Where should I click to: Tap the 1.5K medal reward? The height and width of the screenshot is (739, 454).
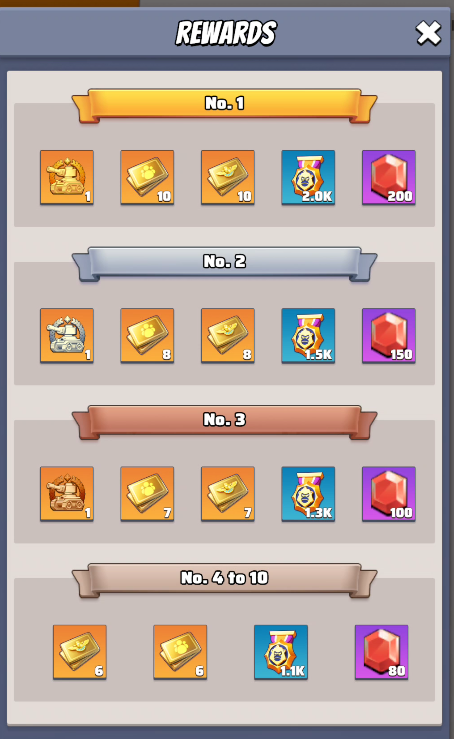pos(308,336)
